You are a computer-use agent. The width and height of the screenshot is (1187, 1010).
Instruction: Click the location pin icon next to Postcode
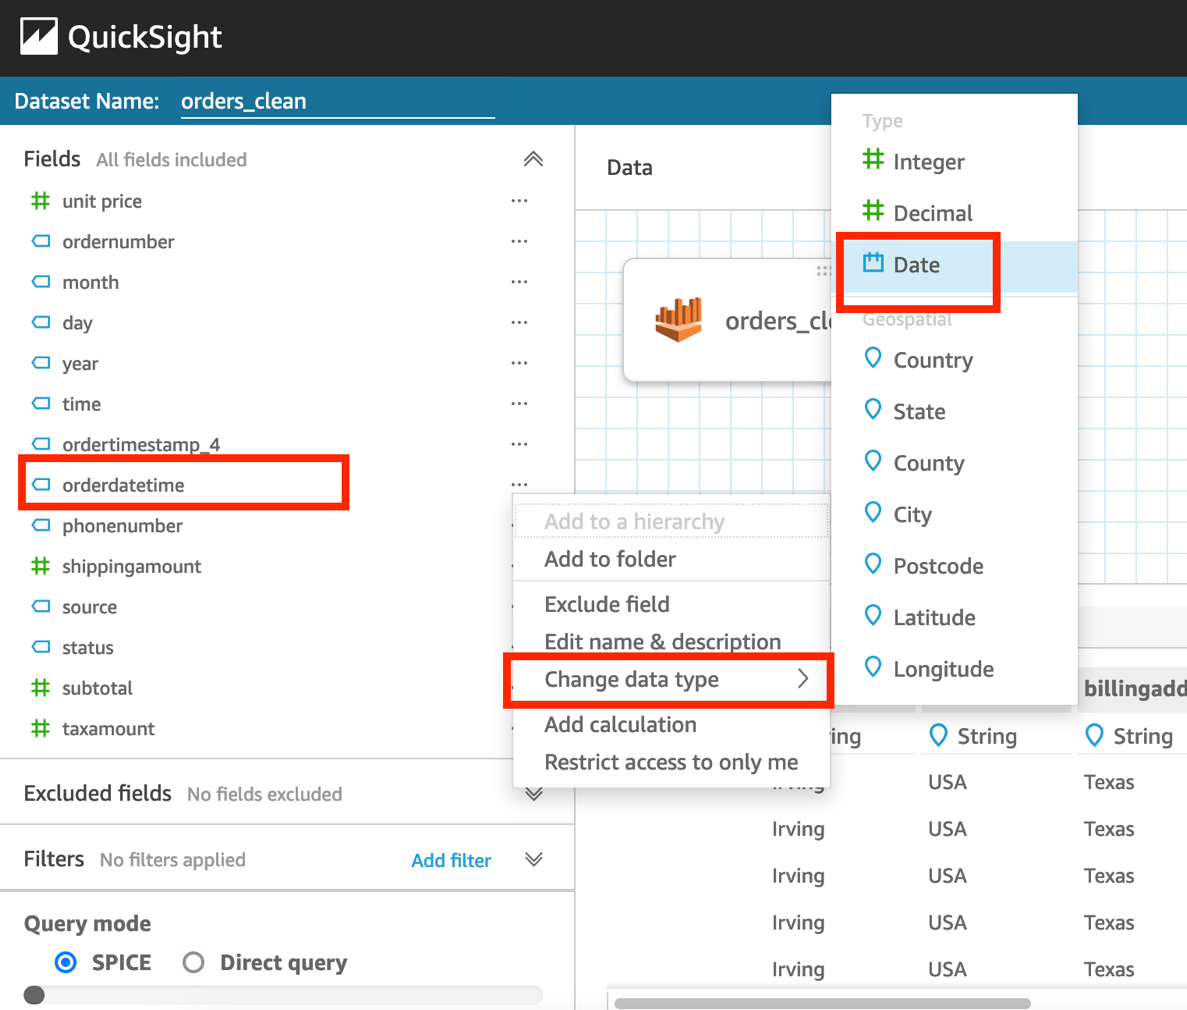pos(873,564)
